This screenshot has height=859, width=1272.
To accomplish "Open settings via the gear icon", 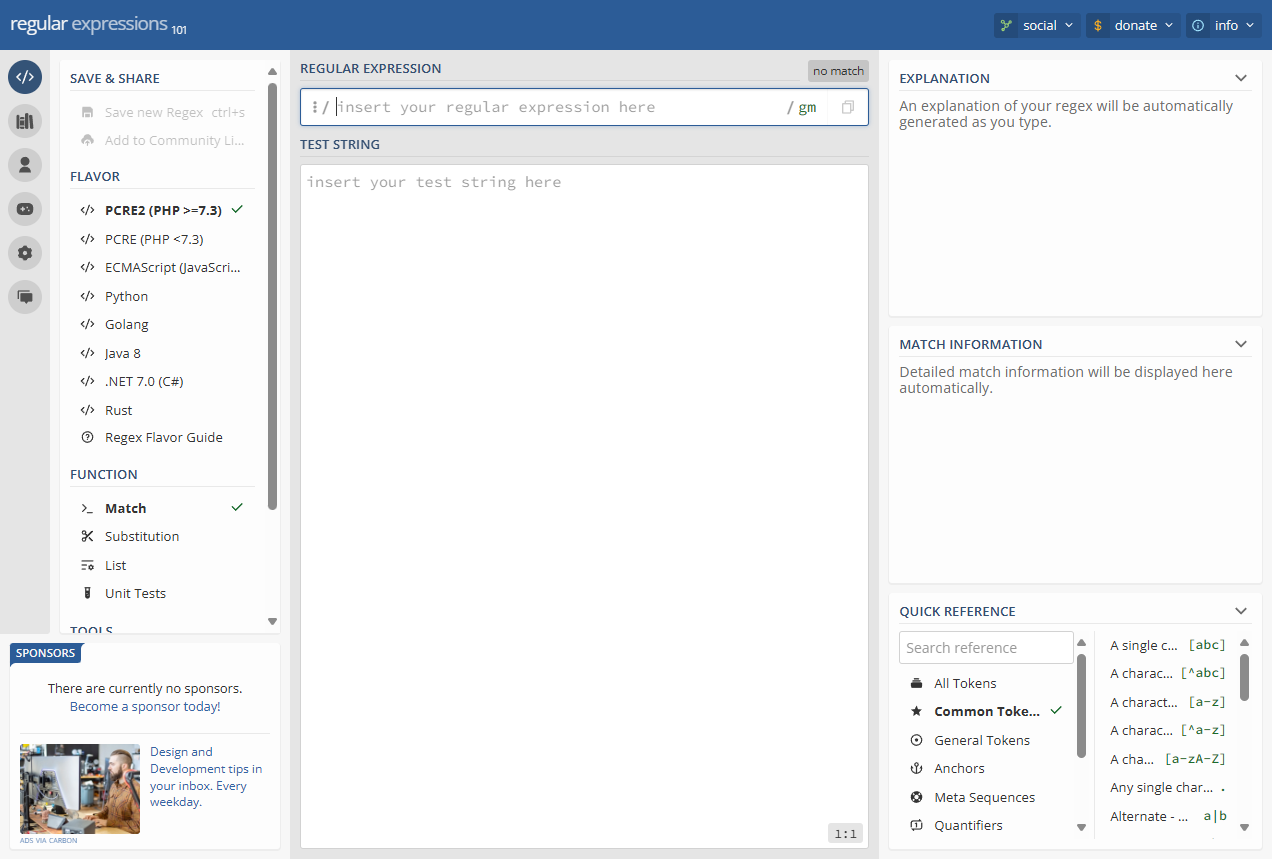I will (25, 253).
